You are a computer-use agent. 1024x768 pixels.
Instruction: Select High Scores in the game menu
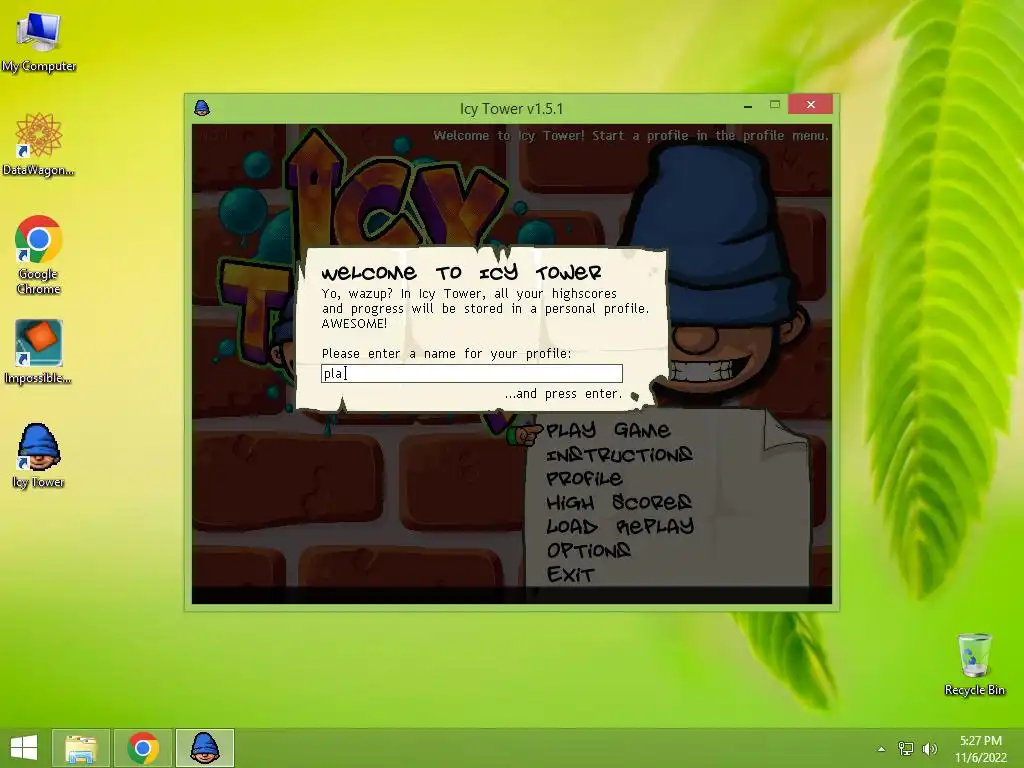(618, 502)
